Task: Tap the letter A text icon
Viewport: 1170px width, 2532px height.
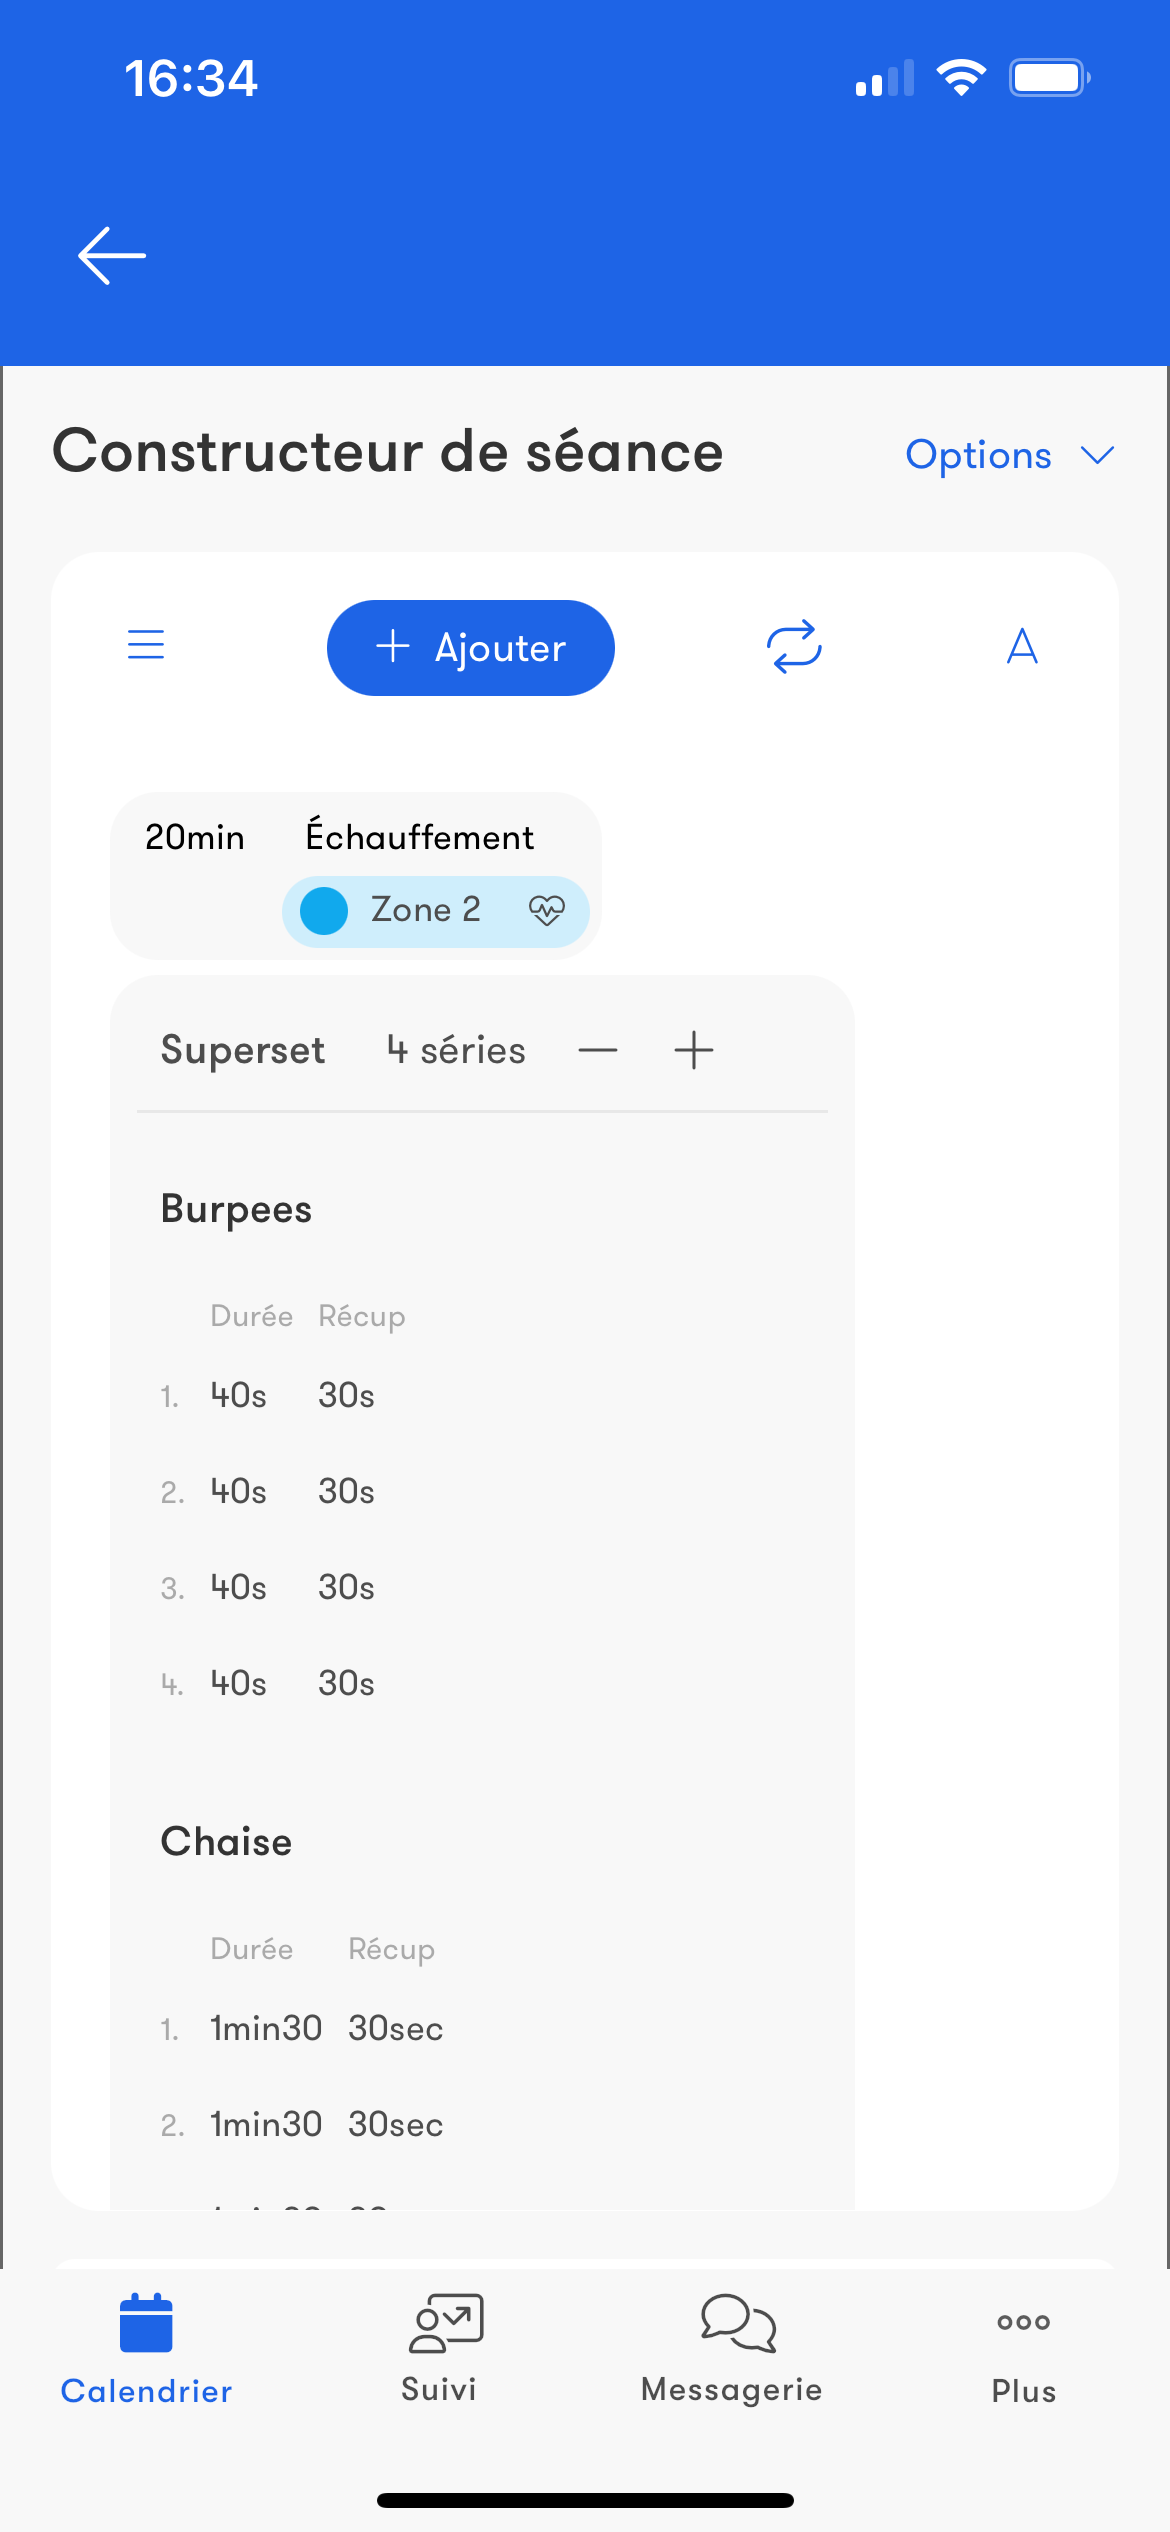Action: pos(1022,647)
